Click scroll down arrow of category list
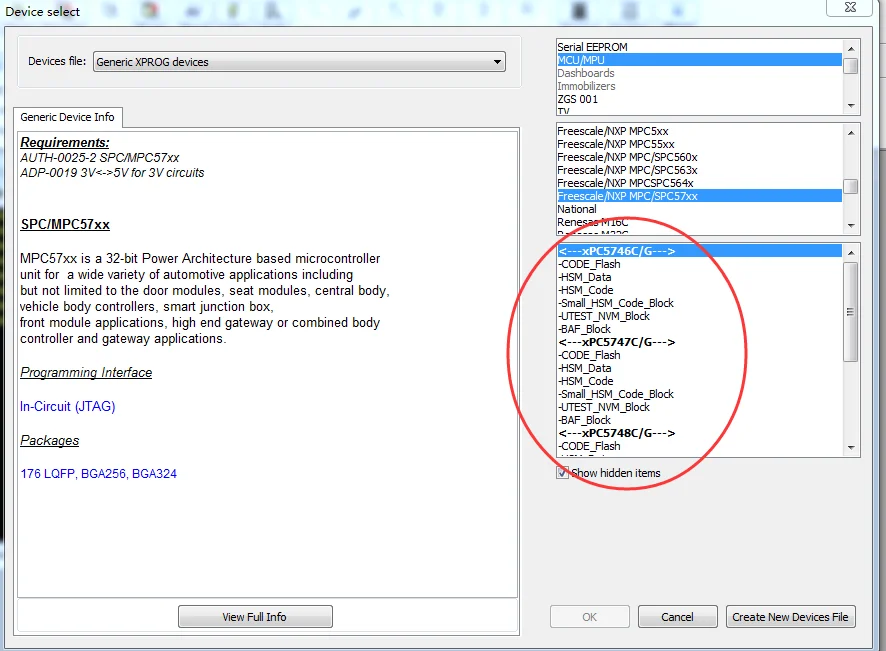Viewport: 886px width, 651px height. [x=851, y=106]
